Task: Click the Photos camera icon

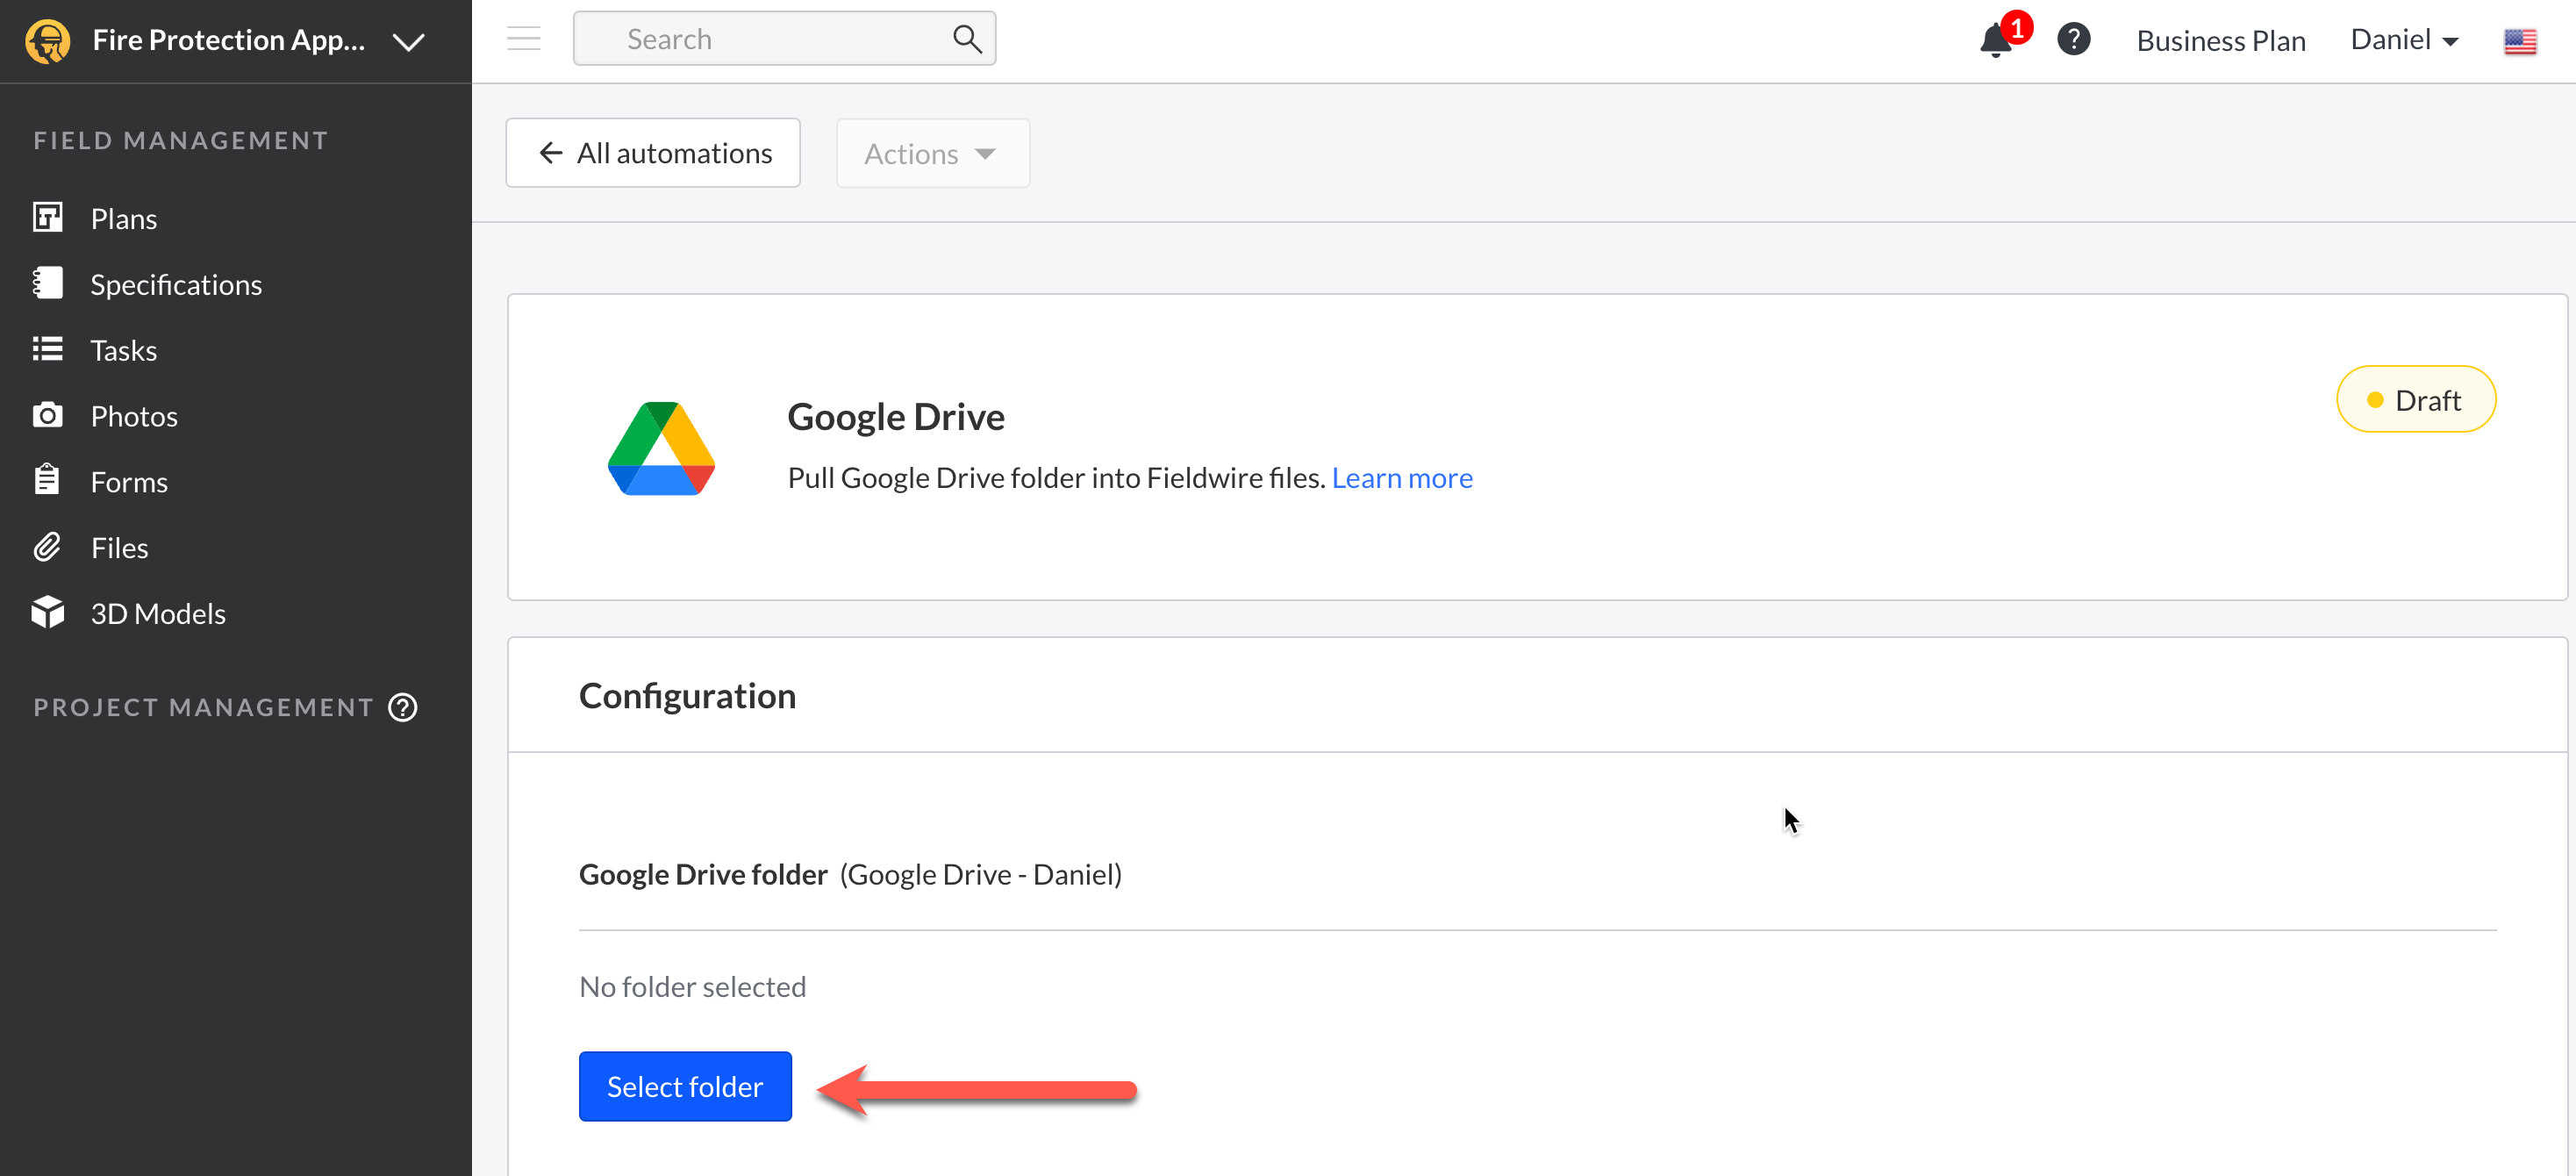Action: tap(47, 414)
